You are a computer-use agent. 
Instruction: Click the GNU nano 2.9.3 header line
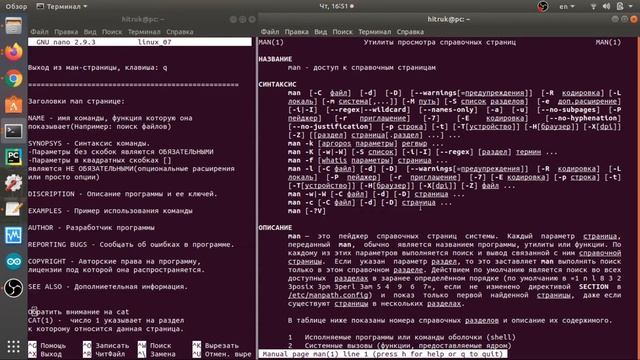140,42
